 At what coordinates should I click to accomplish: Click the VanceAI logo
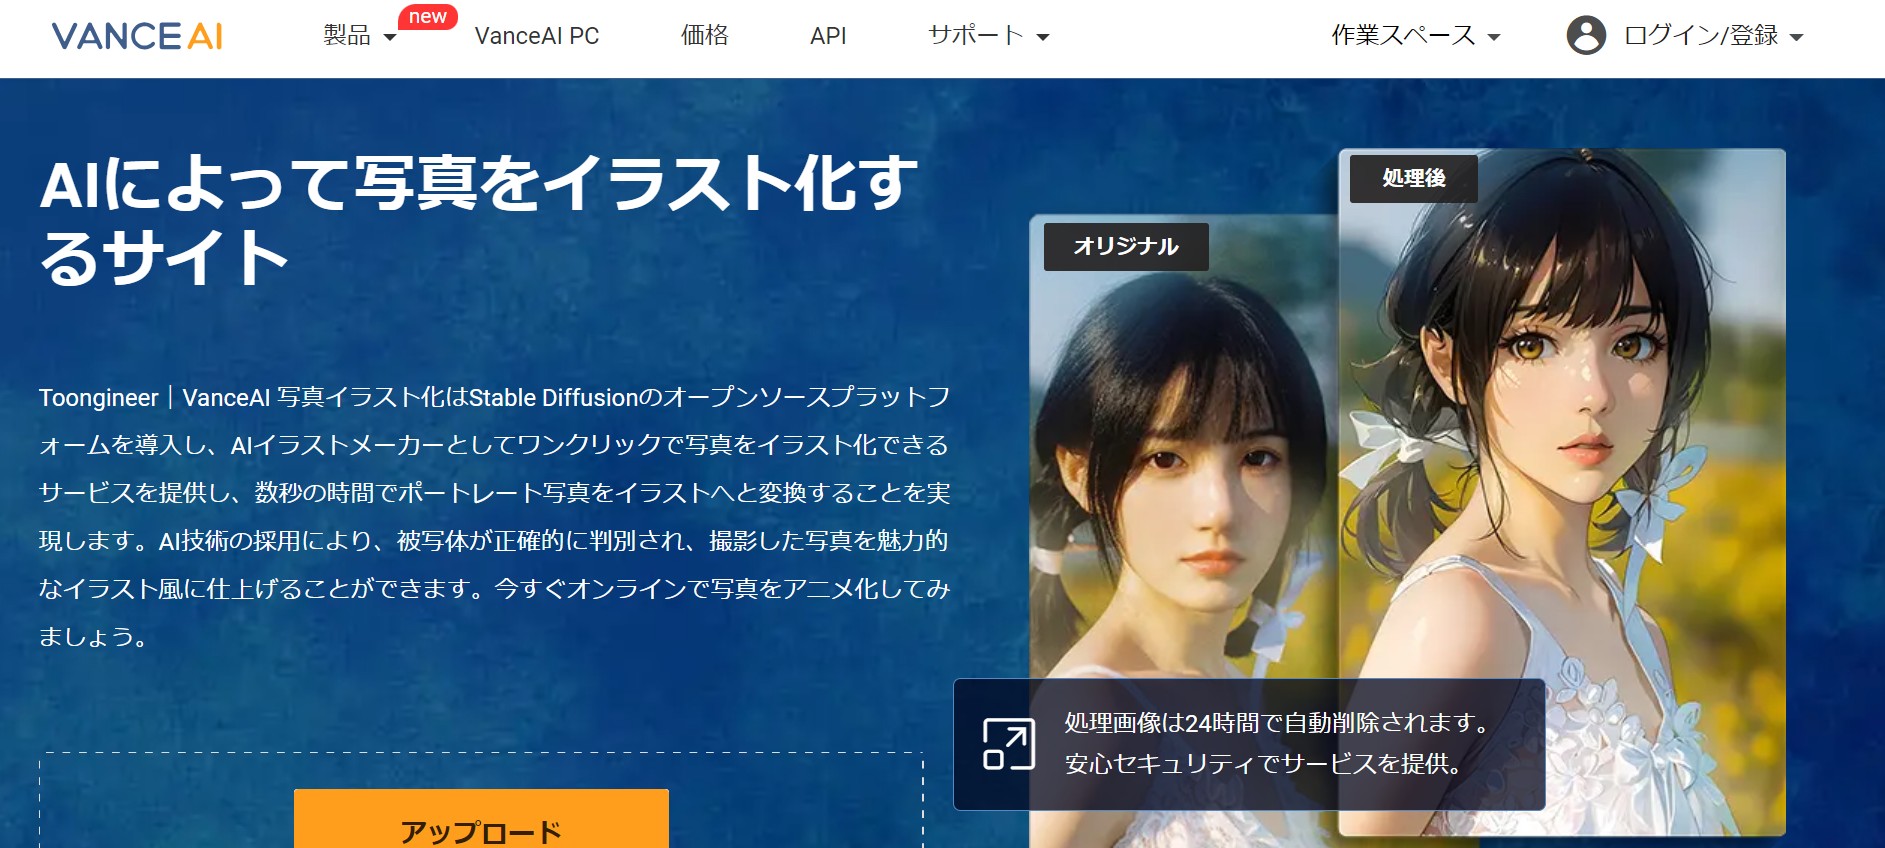pos(137,37)
